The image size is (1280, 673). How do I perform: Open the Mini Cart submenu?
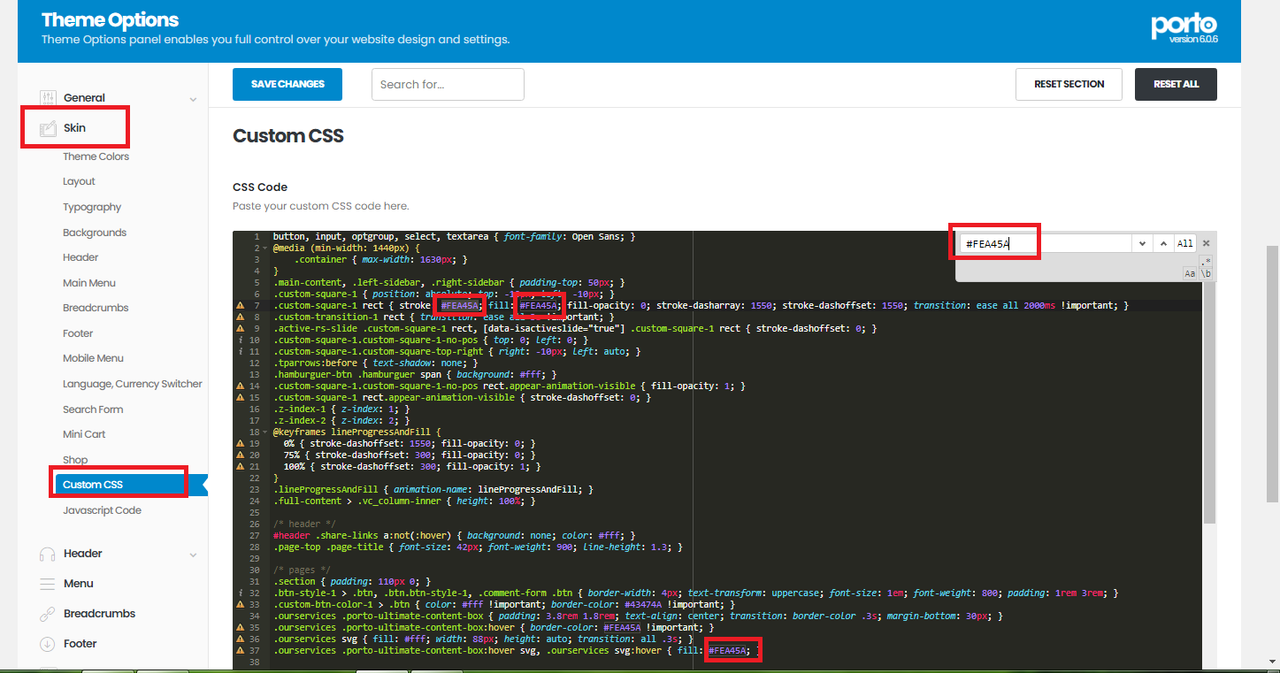pyautogui.click(x=84, y=435)
